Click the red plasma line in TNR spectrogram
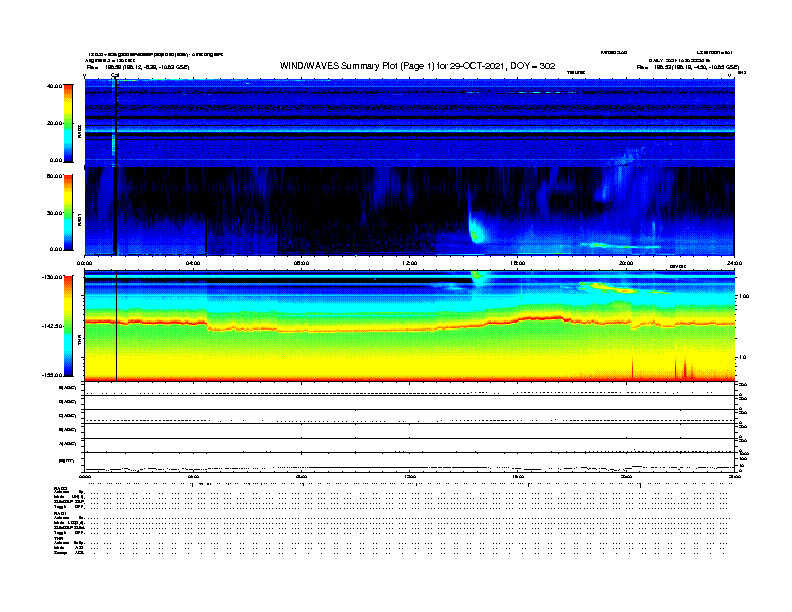The width and height of the screenshot is (792, 612). (x=409, y=326)
